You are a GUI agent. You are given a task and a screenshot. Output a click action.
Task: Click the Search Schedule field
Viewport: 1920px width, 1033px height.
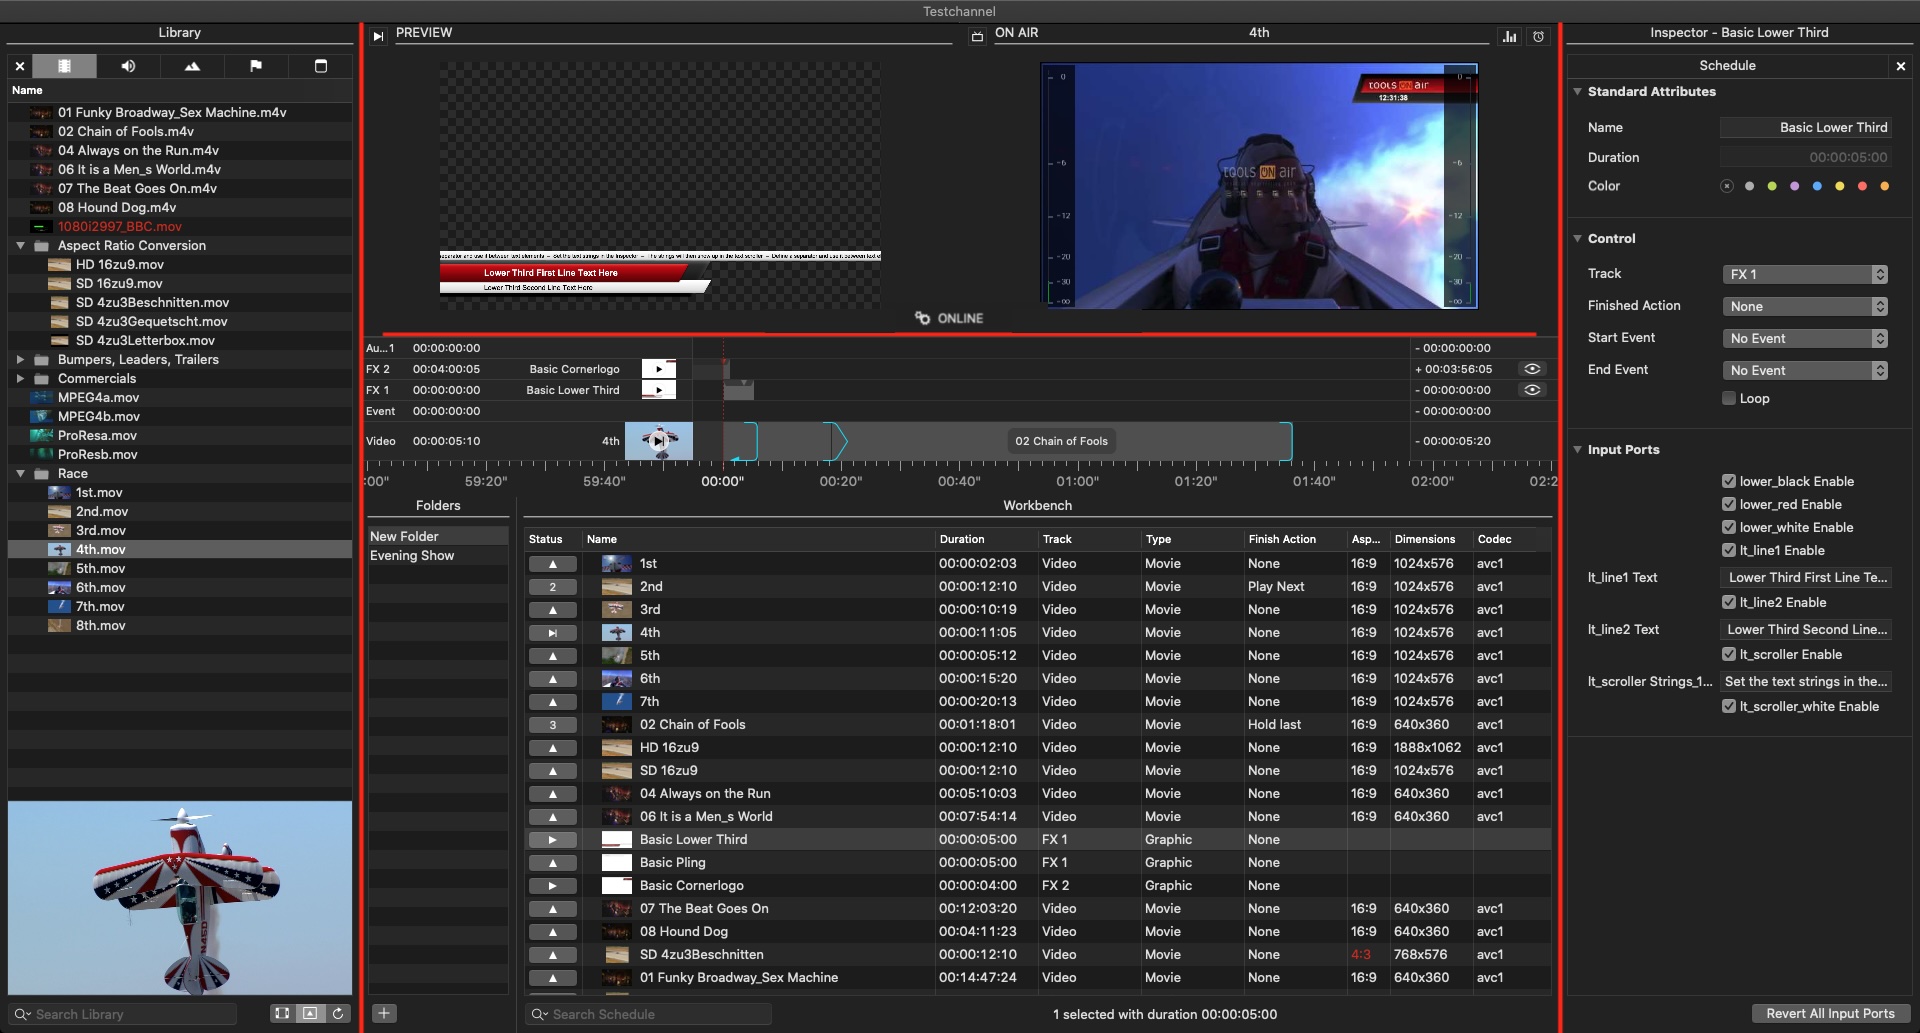tap(649, 1014)
